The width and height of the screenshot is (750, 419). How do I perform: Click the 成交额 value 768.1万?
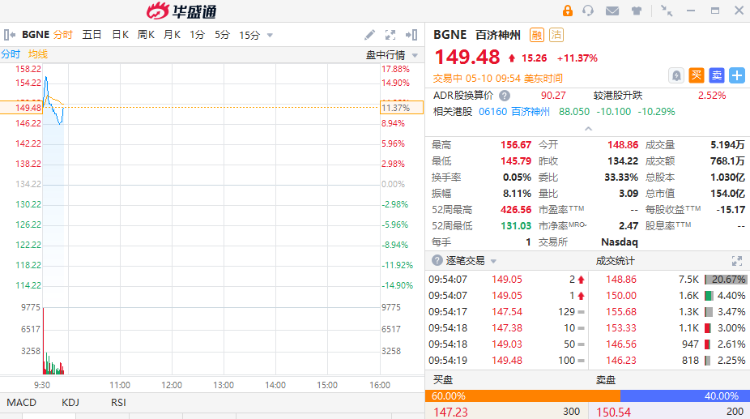point(728,161)
